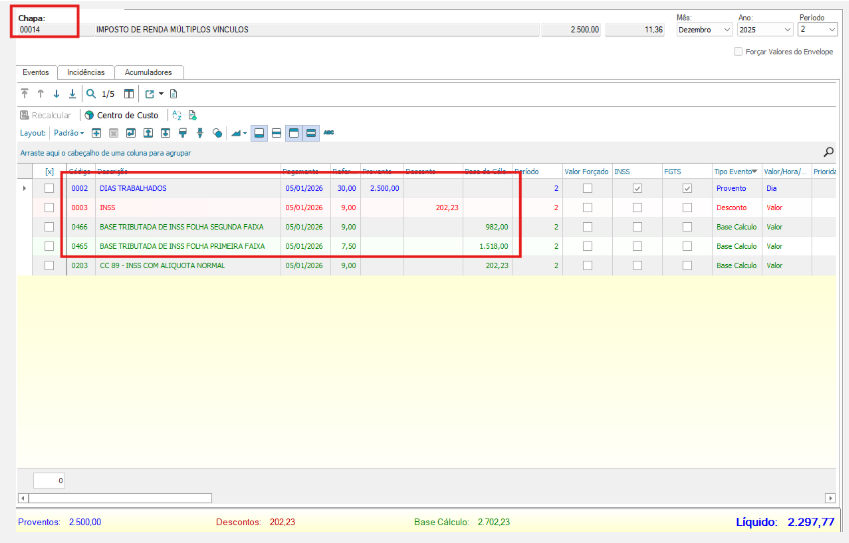
Task: Click the ABC text icon
Action: click(329, 133)
